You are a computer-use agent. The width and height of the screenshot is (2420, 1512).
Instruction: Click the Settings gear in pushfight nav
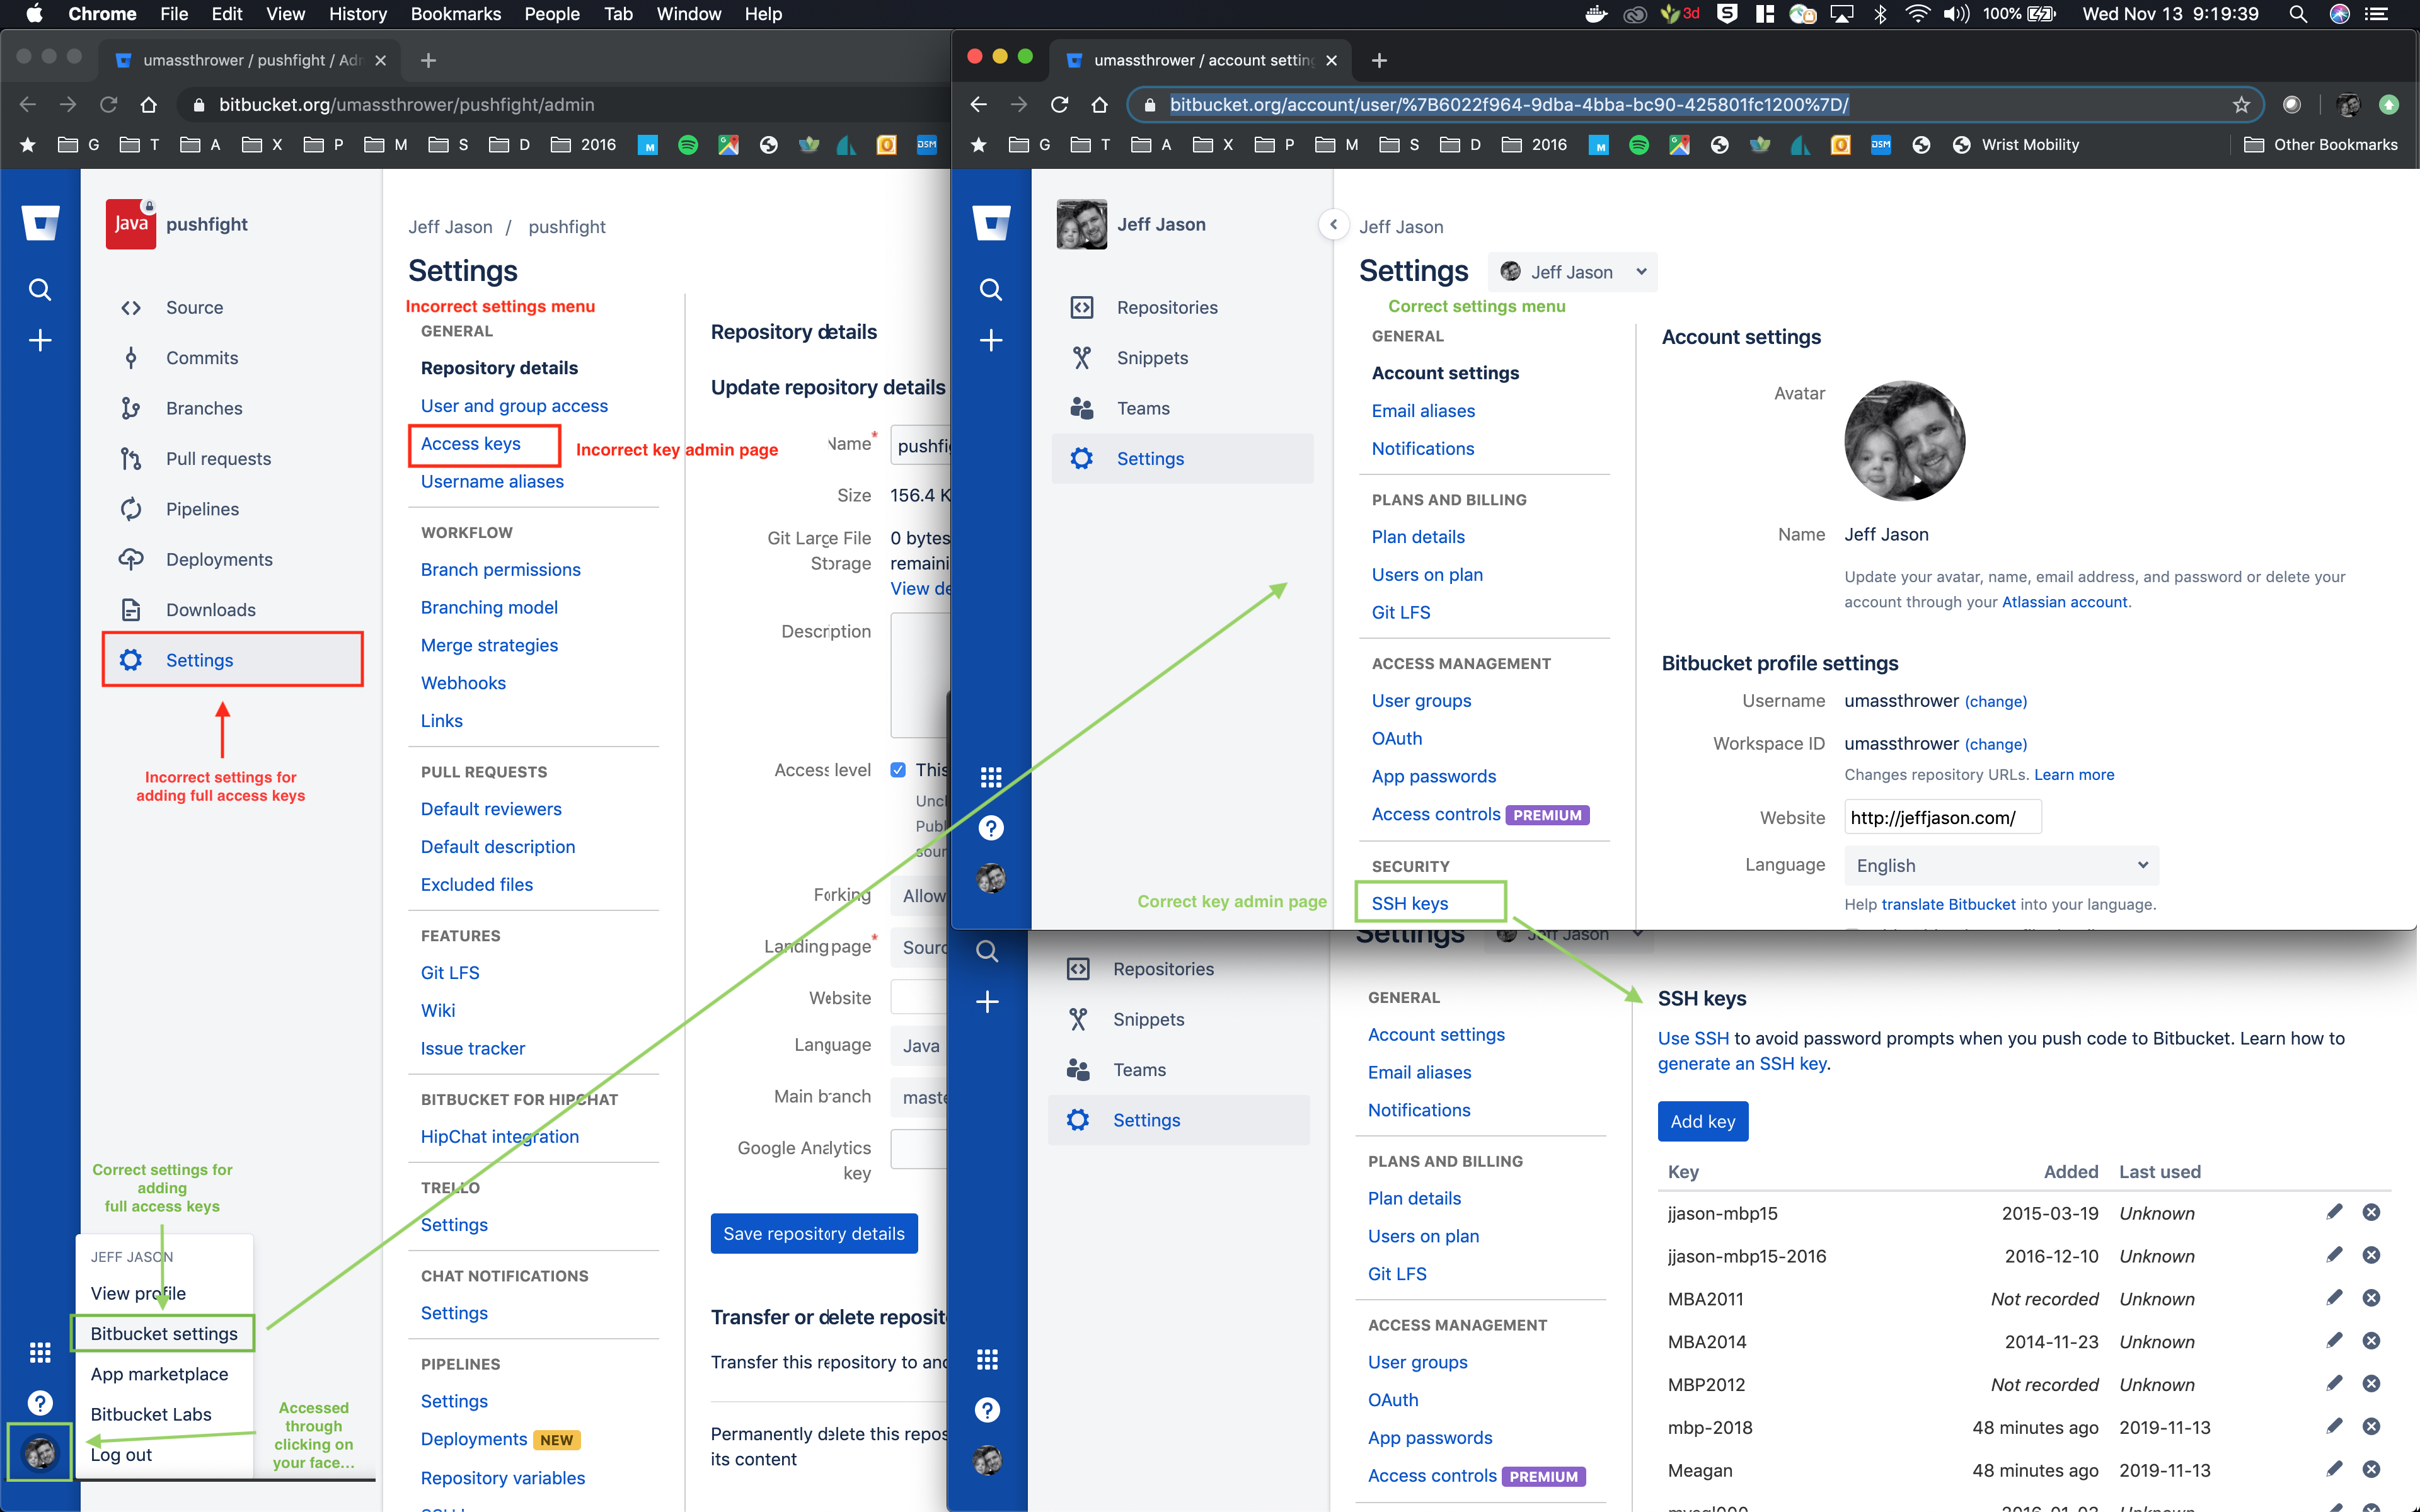[131, 660]
